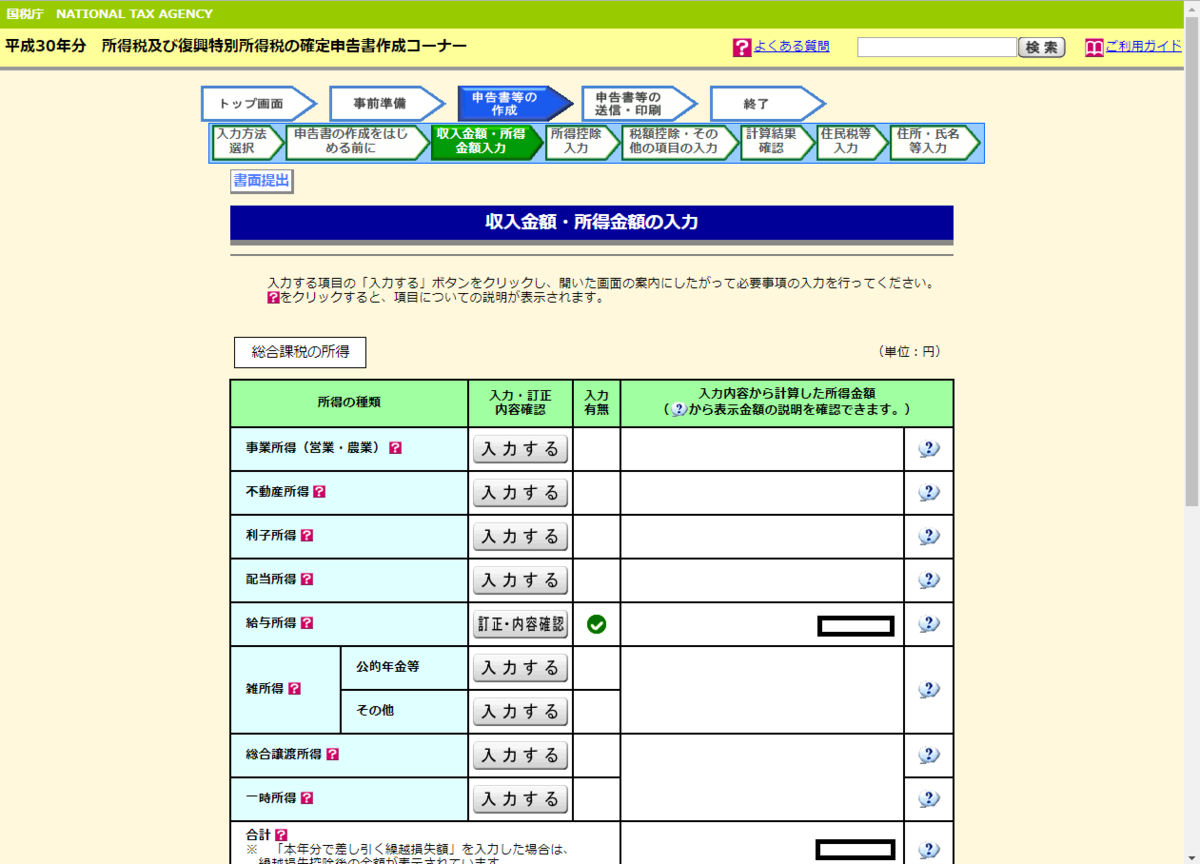Show amount explanation bubble for 配当所得 row
This screenshot has height=864, width=1200.
[x=929, y=580]
